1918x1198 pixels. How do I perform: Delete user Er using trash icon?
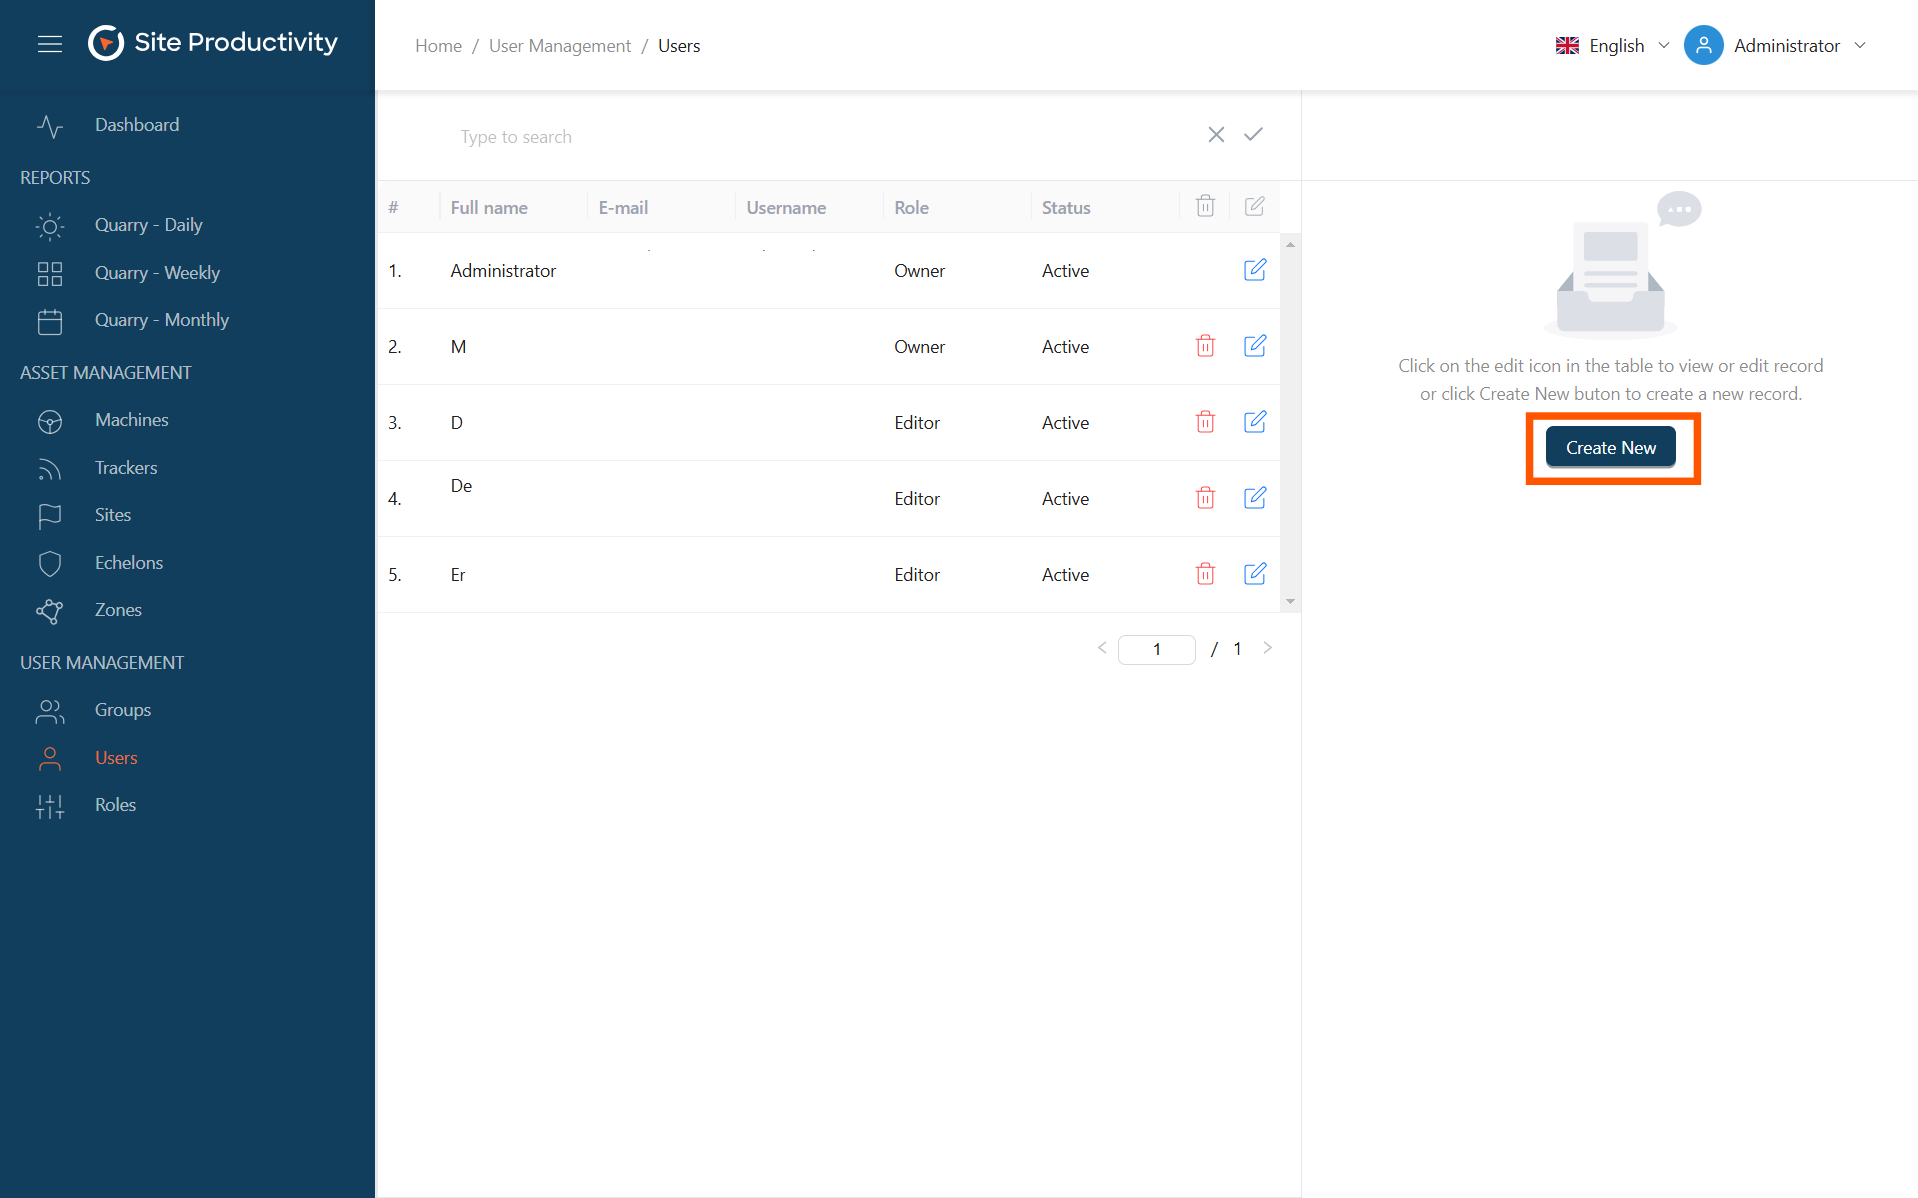point(1205,574)
